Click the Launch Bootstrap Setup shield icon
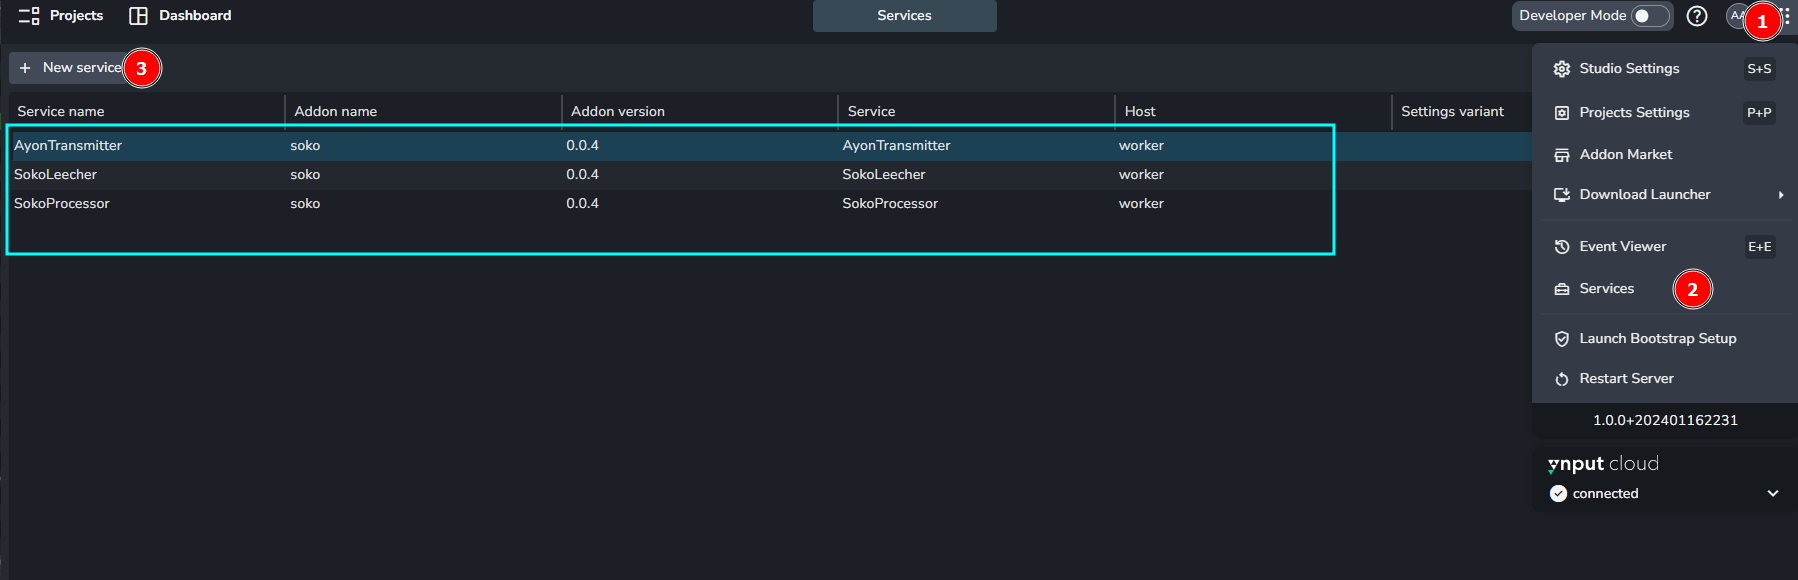This screenshot has width=1798, height=580. tap(1561, 339)
